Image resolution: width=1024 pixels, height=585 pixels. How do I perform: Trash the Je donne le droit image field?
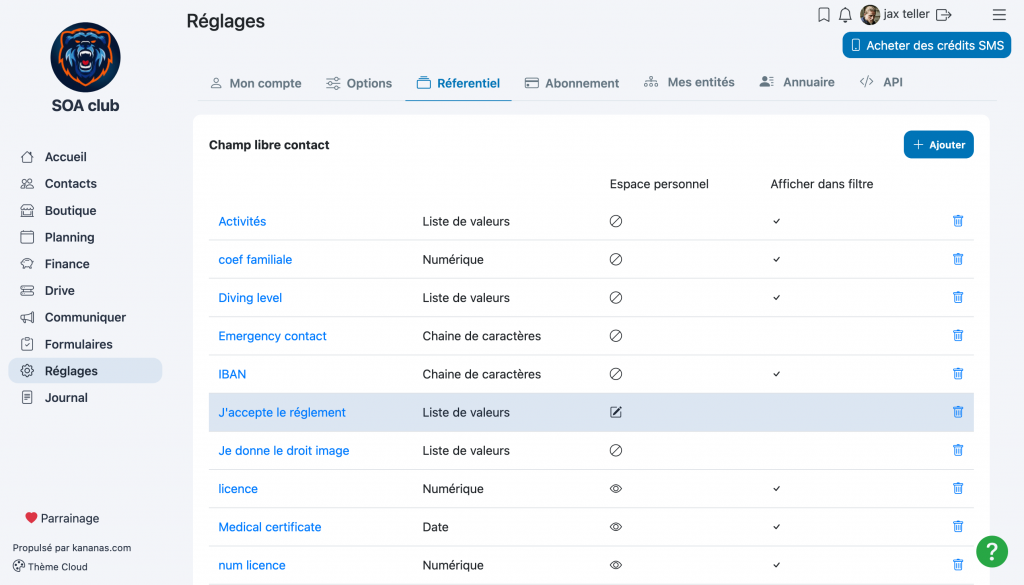(x=957, y=450)
